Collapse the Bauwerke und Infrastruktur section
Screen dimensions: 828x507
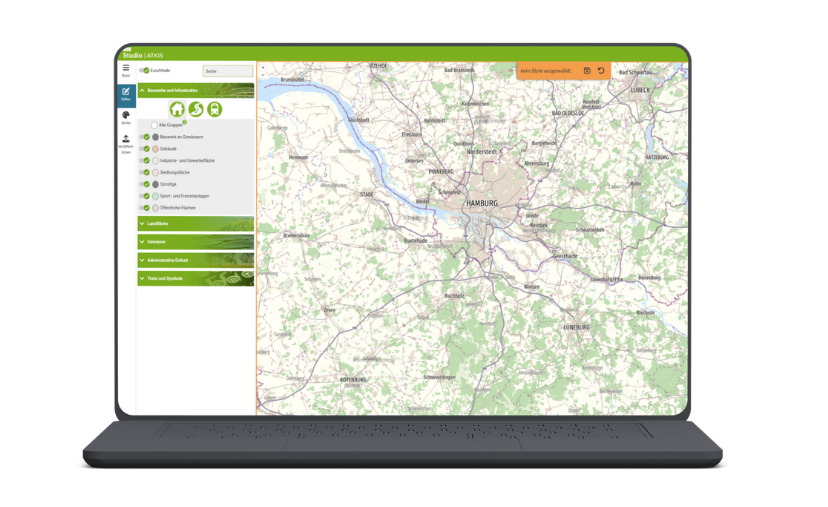pyautogui.click(x=196, y=90)
